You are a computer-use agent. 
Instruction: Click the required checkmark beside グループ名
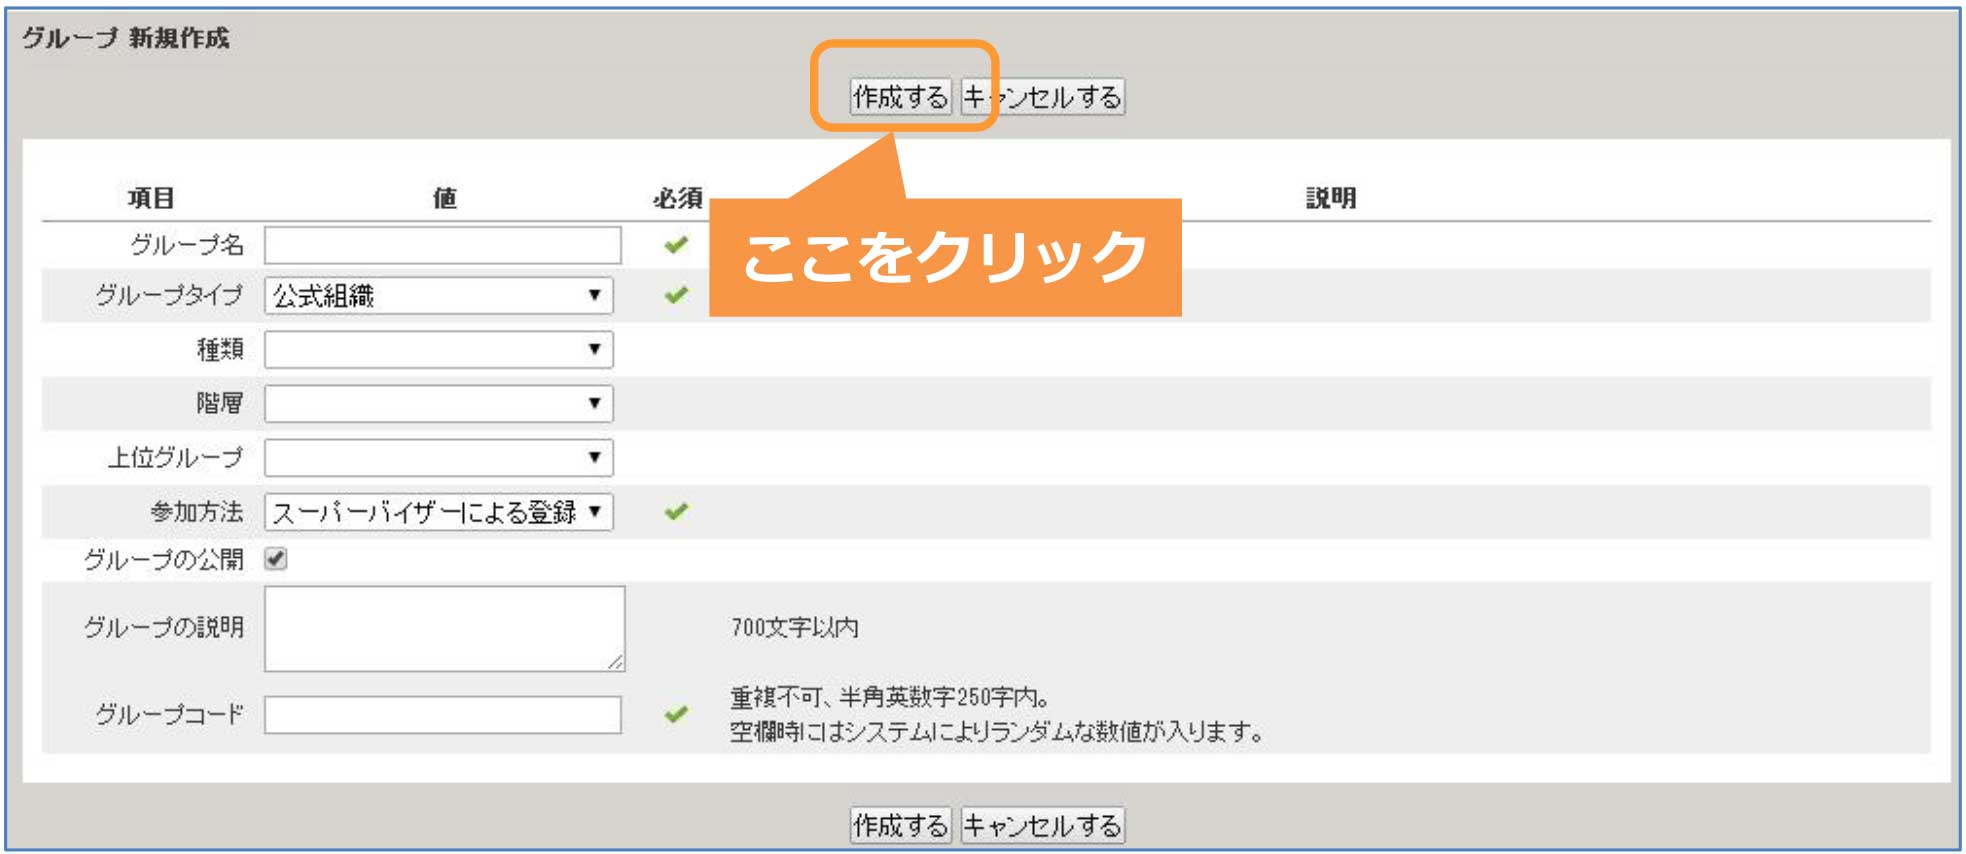(676, 245)
